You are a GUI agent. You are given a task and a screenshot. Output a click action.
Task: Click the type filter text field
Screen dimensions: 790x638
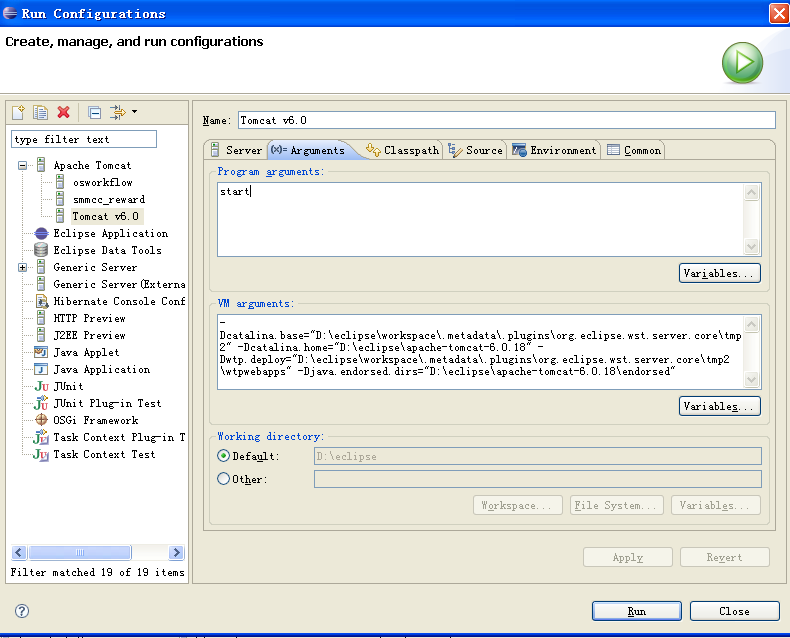(84, 139)
